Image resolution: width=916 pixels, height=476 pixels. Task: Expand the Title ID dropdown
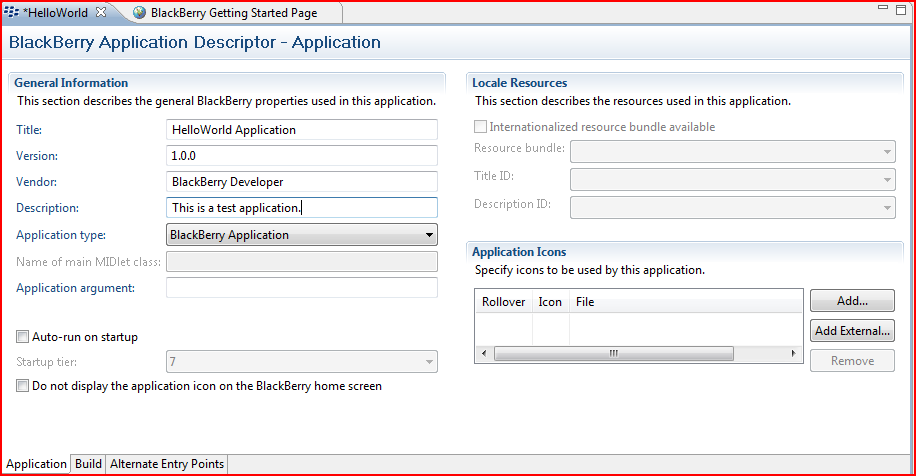click(x=733, y=179)
